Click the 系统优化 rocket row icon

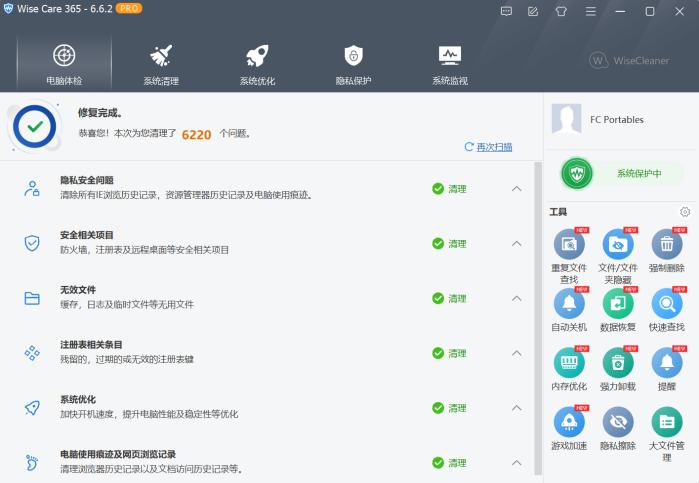32,408
